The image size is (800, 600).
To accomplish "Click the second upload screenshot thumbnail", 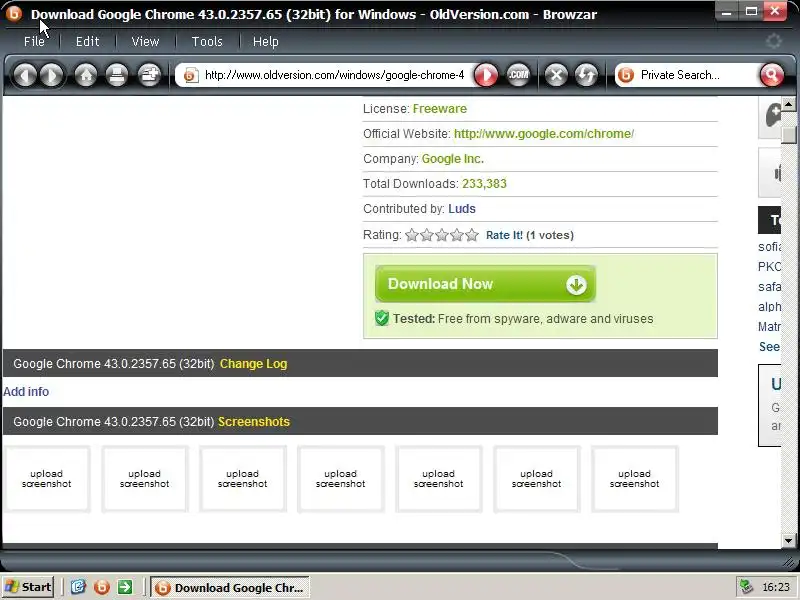I will pyautogui.click(x=144, y=479).
